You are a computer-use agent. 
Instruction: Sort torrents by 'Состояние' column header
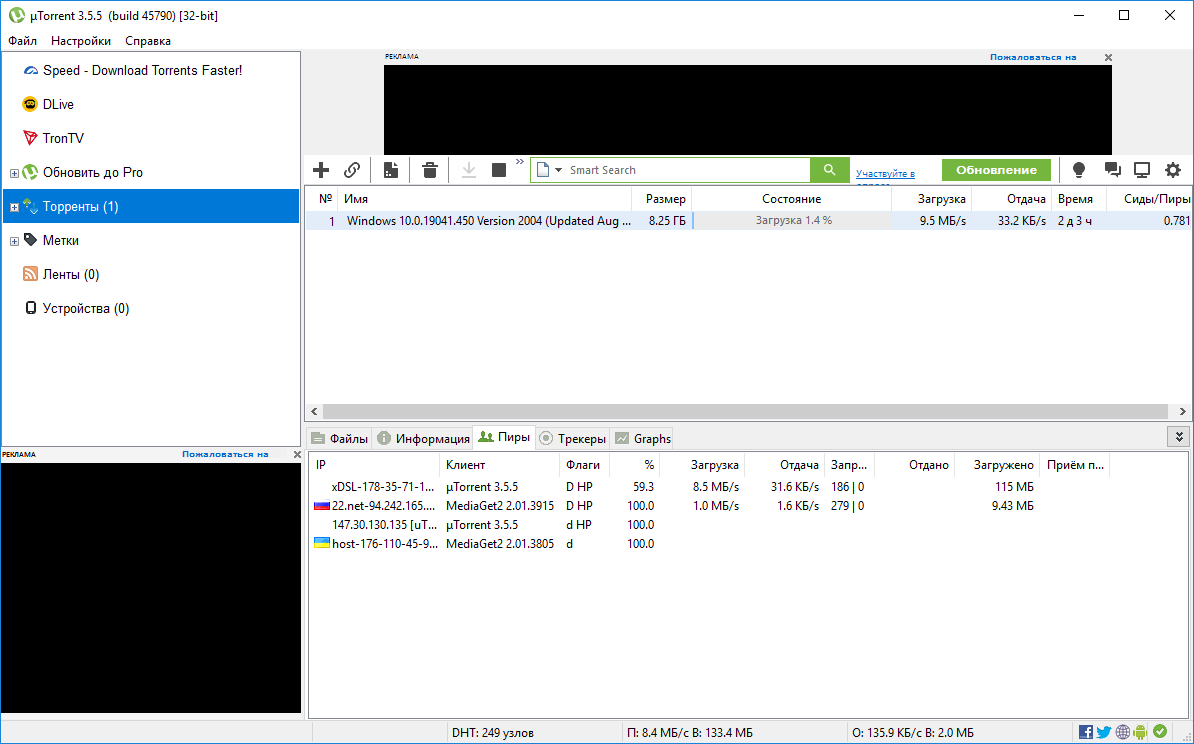[792, 199]
